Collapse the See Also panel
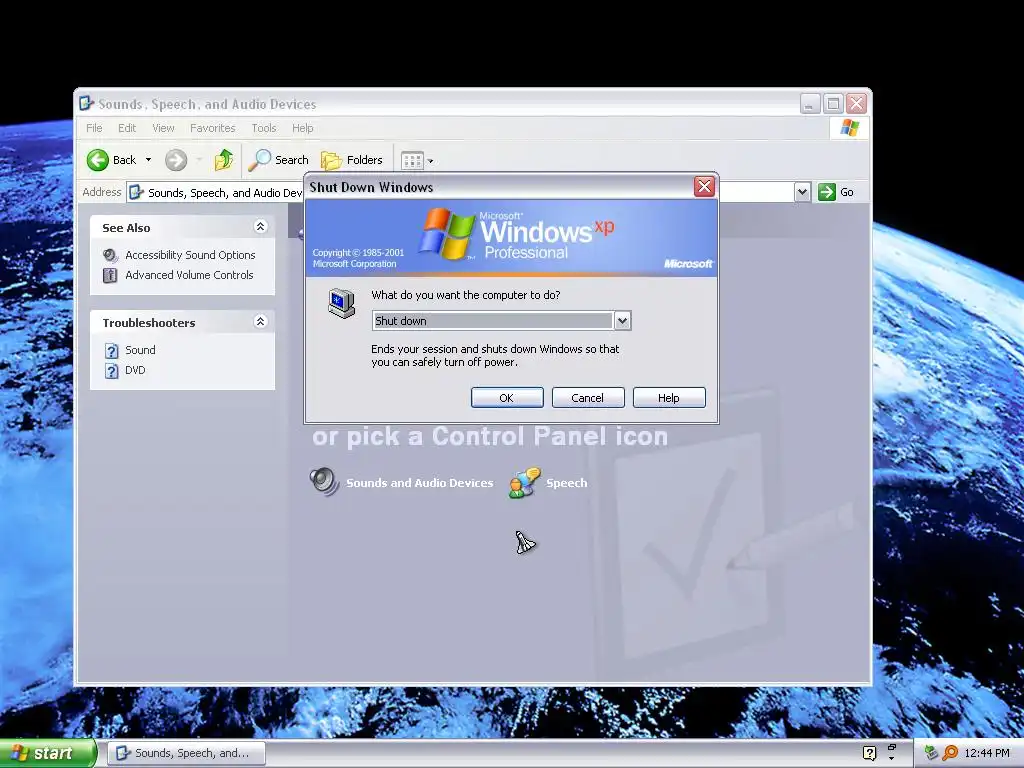1024x768 pixels. (x=260, y=227)
